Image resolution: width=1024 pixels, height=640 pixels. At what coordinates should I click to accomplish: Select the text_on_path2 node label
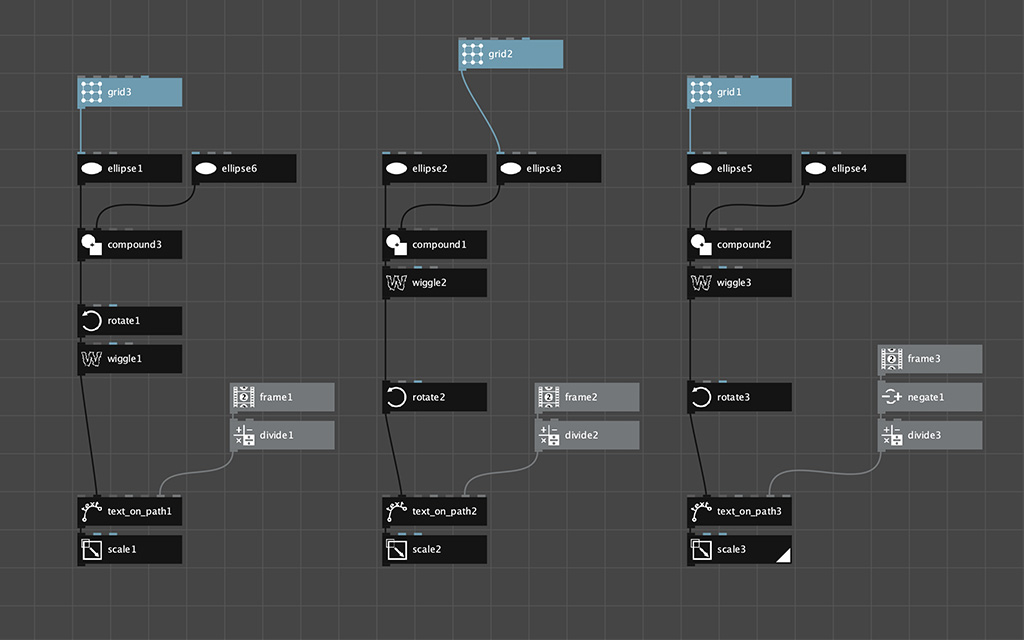444,511
